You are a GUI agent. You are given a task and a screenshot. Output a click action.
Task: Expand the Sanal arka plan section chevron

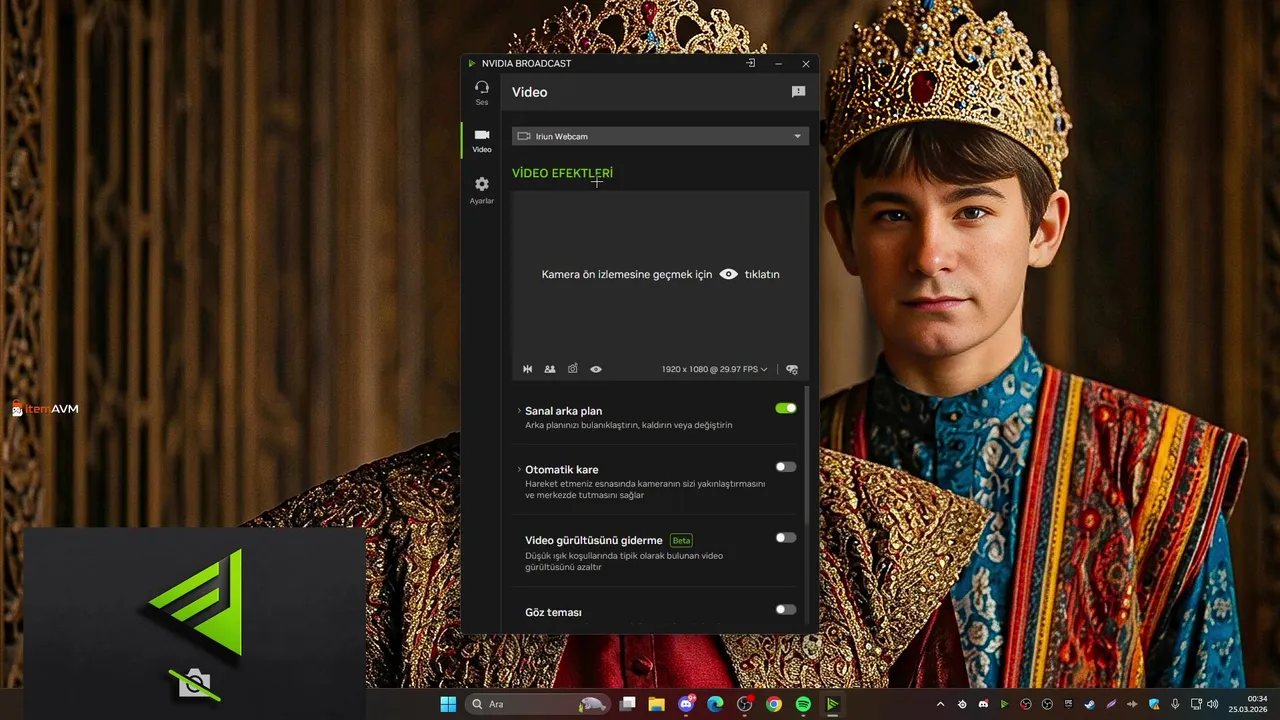tap(519, 411)
